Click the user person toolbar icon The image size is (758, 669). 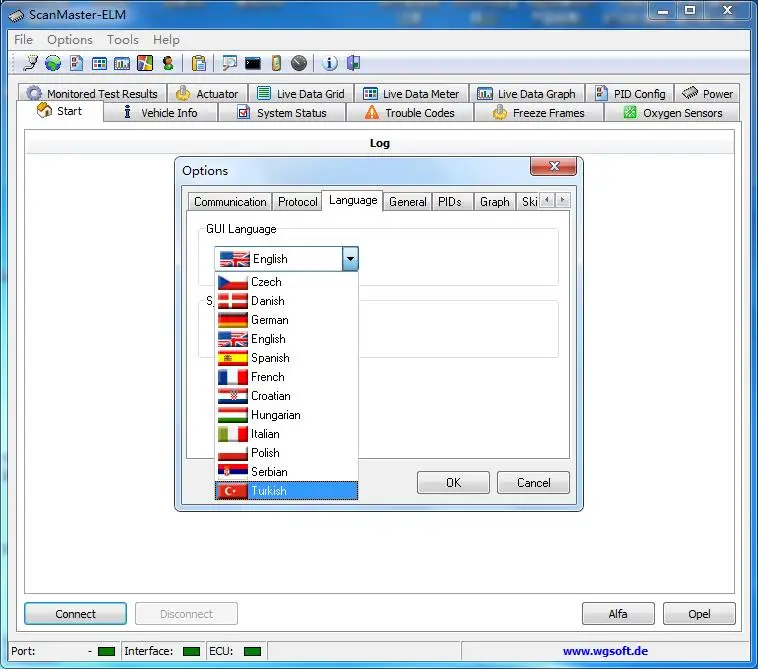pos(168,63)
